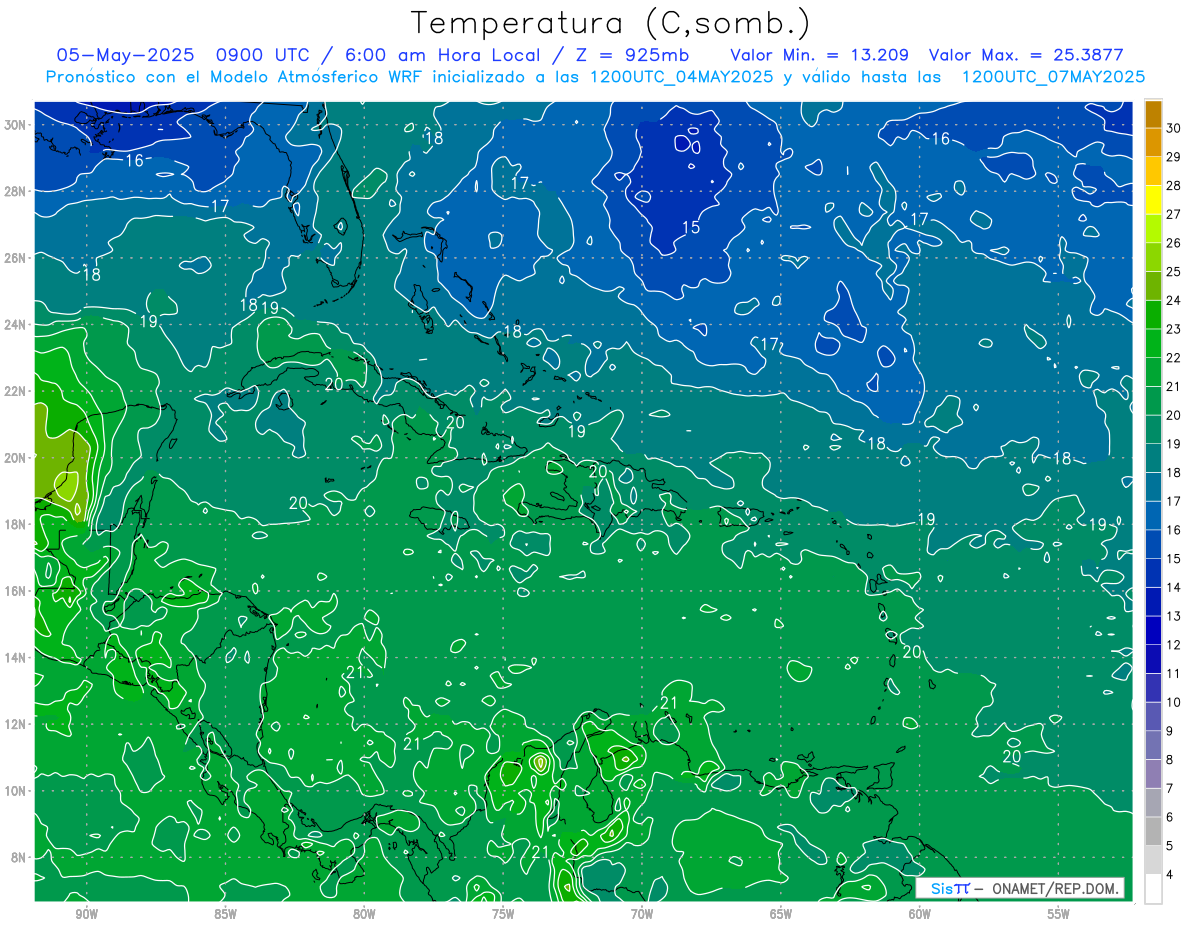Click the 10N latitude axis label

point(17,791)
